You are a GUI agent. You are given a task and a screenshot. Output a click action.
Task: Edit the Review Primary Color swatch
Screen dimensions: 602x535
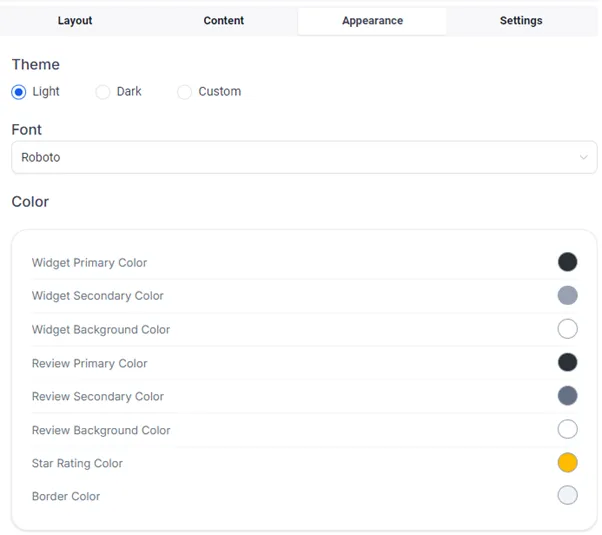point(567,362)
